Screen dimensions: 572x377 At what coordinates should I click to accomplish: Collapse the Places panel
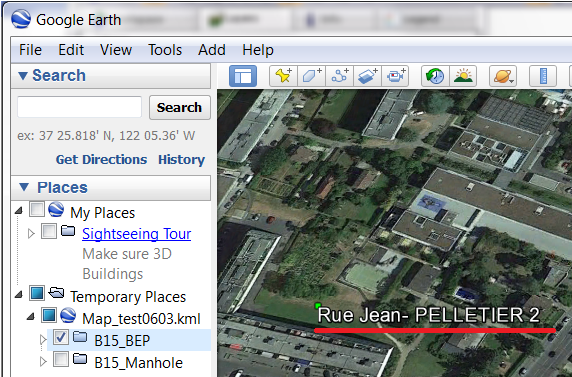tap(24, 187)
